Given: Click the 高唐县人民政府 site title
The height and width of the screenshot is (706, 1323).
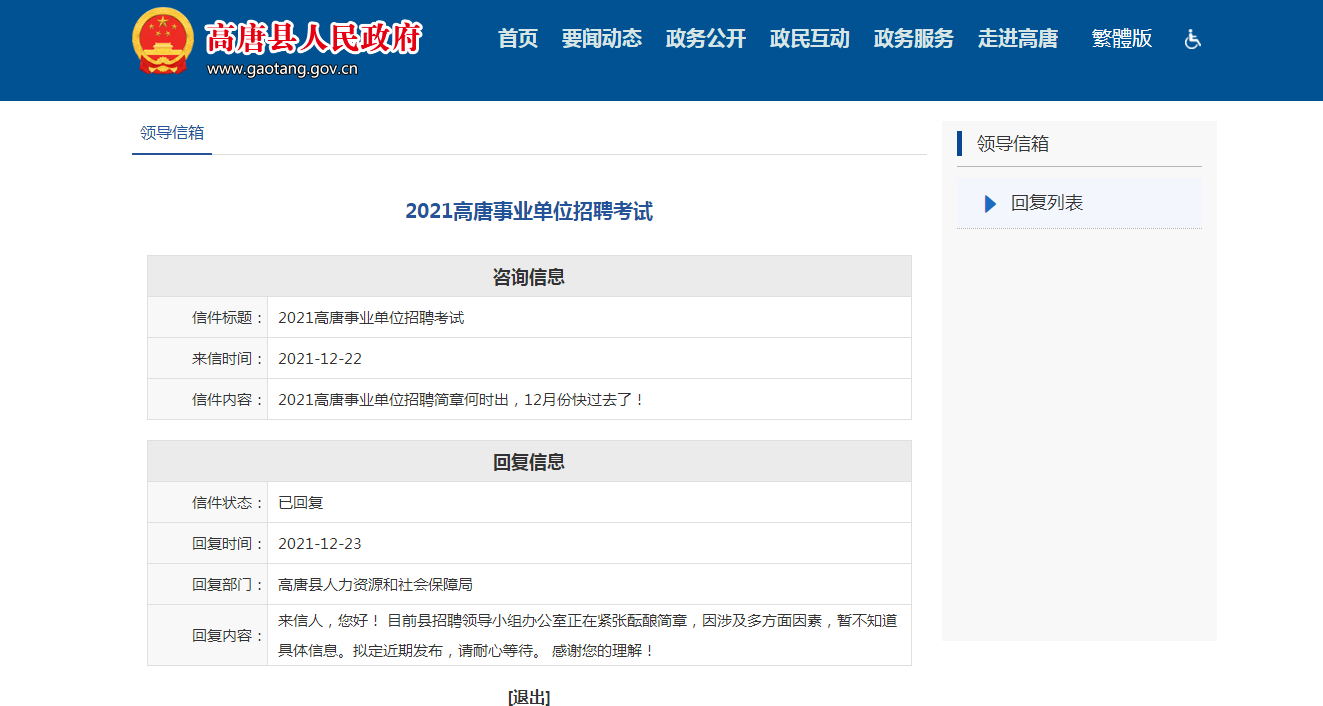Looking at the screenshot, I should [313, 37].
